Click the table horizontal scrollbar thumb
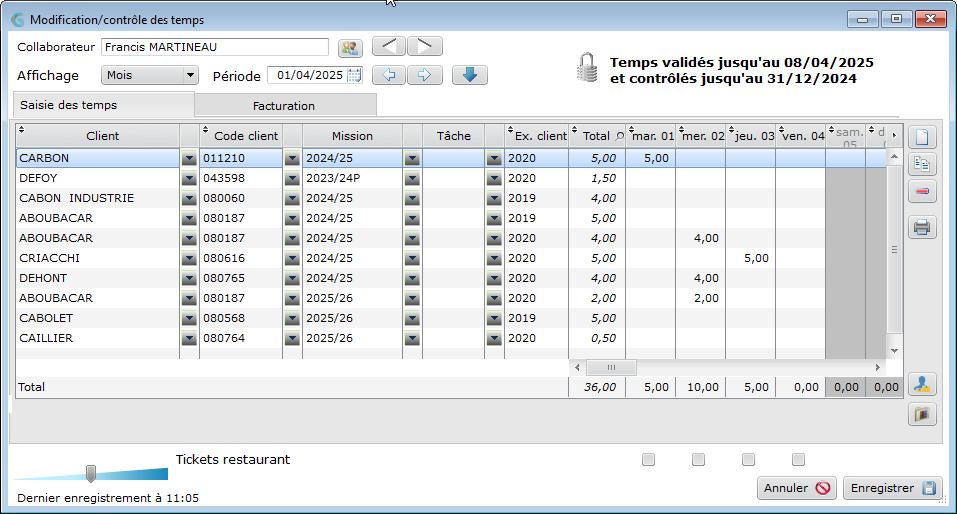This screenshot has height=514, width=957. coord(611,367)
